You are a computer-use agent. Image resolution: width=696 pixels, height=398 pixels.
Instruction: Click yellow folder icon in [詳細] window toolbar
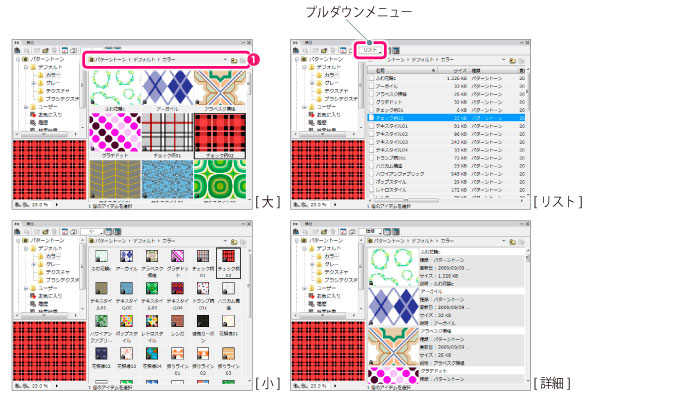coord(324,232)
